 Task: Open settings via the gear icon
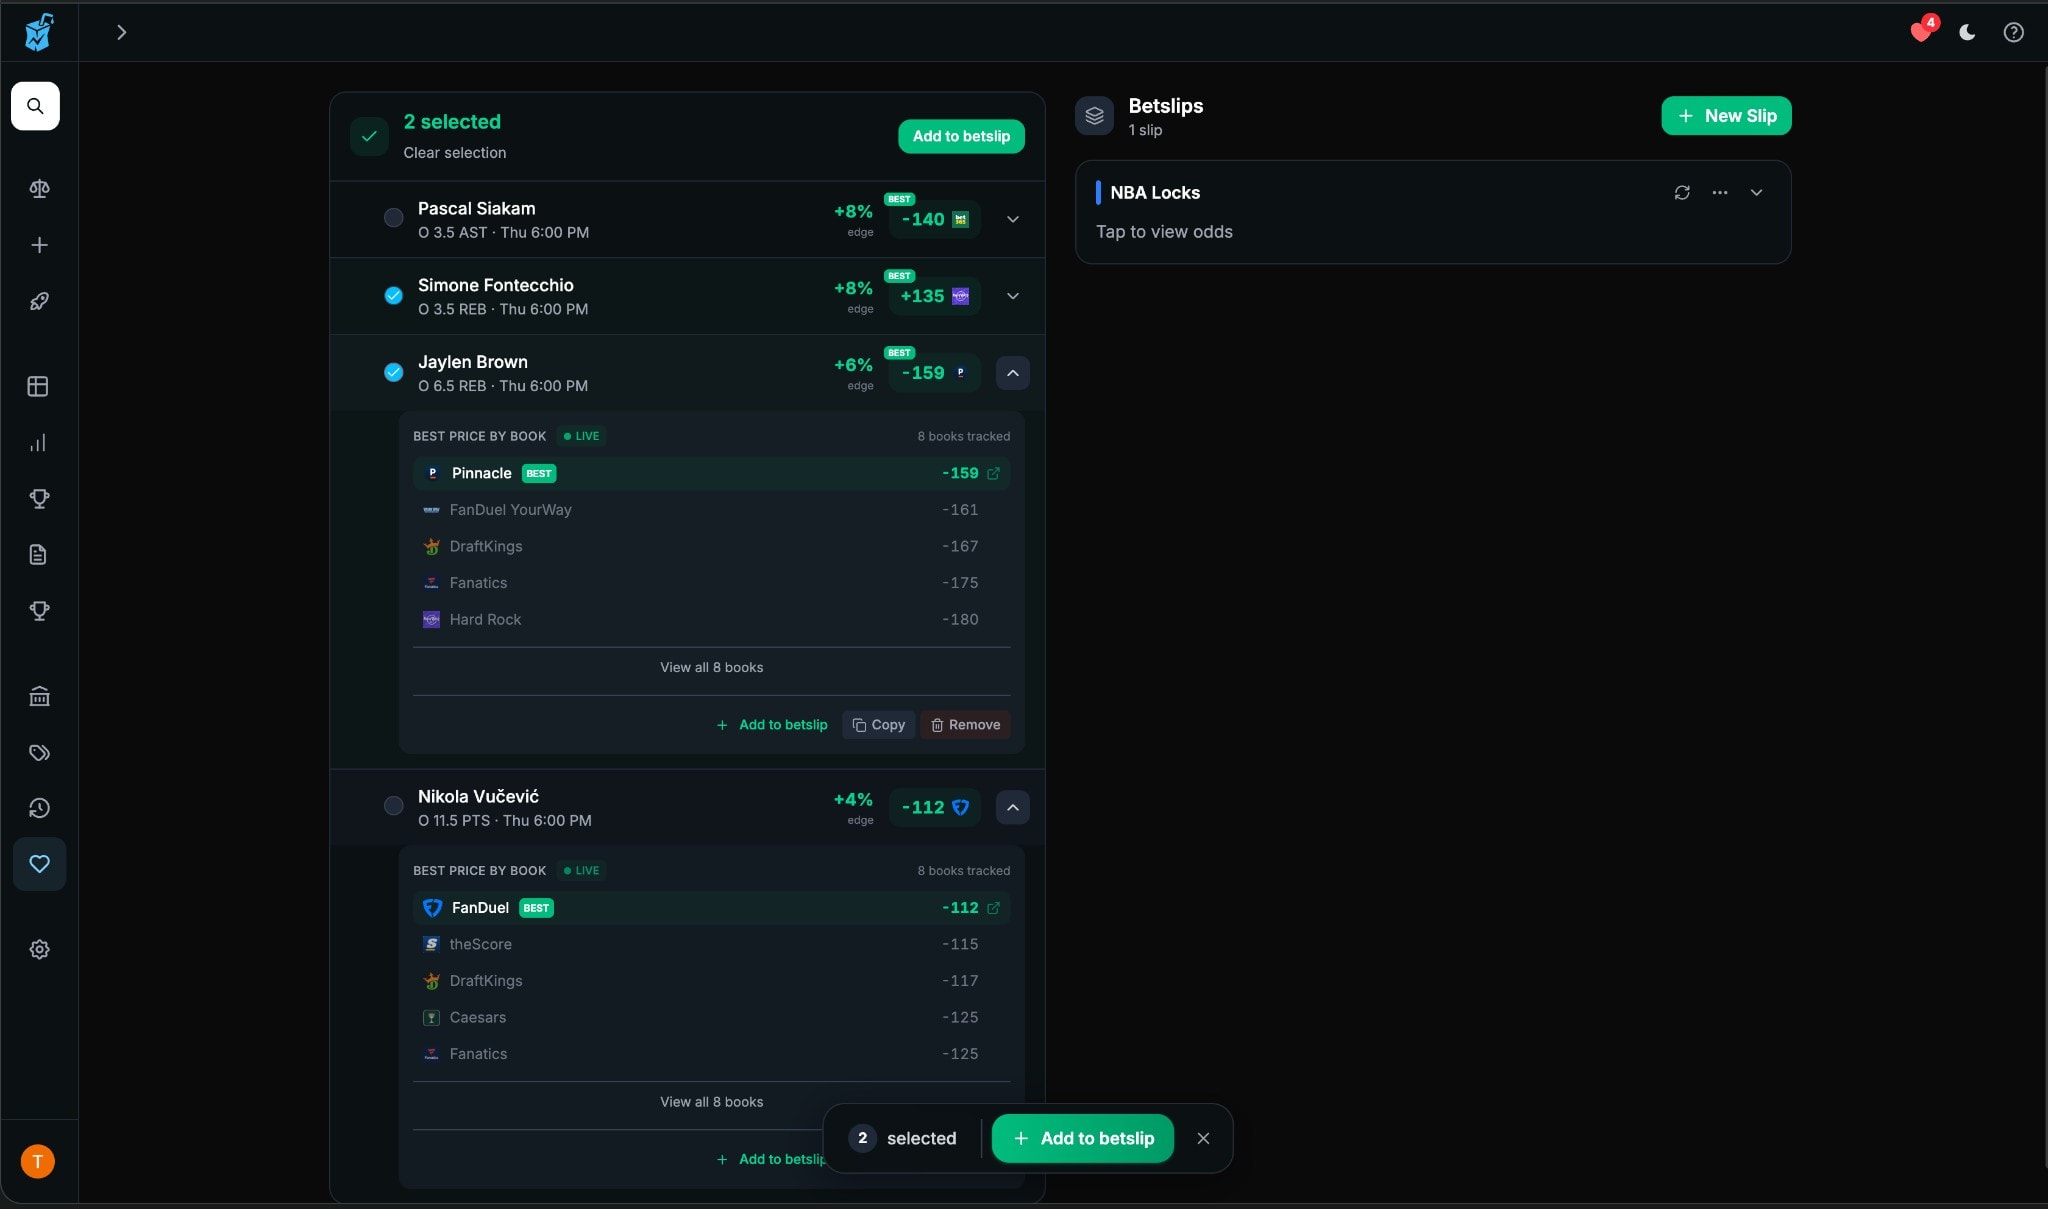pyautogui.click(x=39, y=950)
